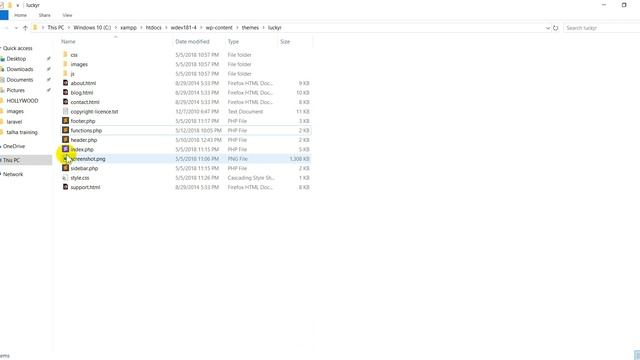This screenshot has width=640, height=360.
Task: Select the style.css file icon
Action: point(65,178)
